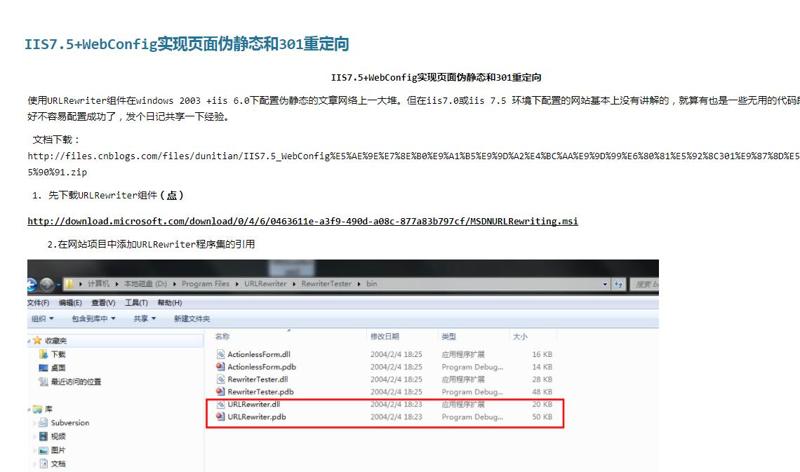This screenshot has width=800, height=472.
Task: Click the Forward arrow in Explorer
Action: pyautogui.click(x=47, y=284)
